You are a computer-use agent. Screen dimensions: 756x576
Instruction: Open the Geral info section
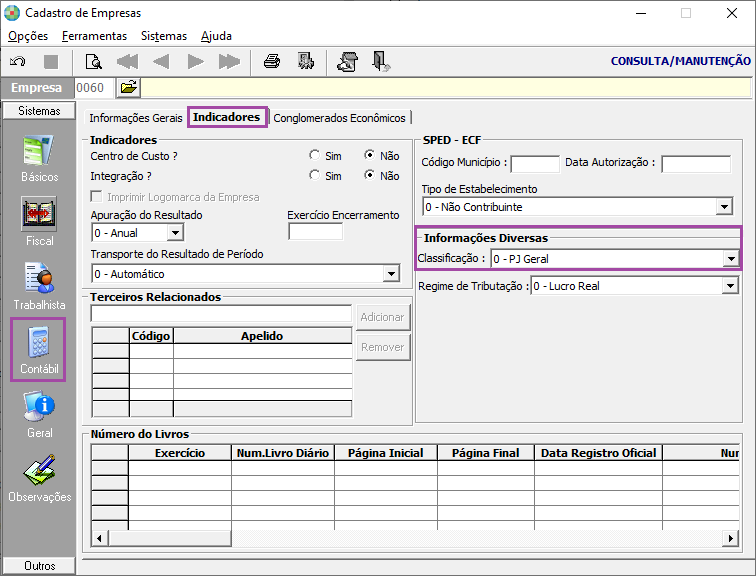39,415
